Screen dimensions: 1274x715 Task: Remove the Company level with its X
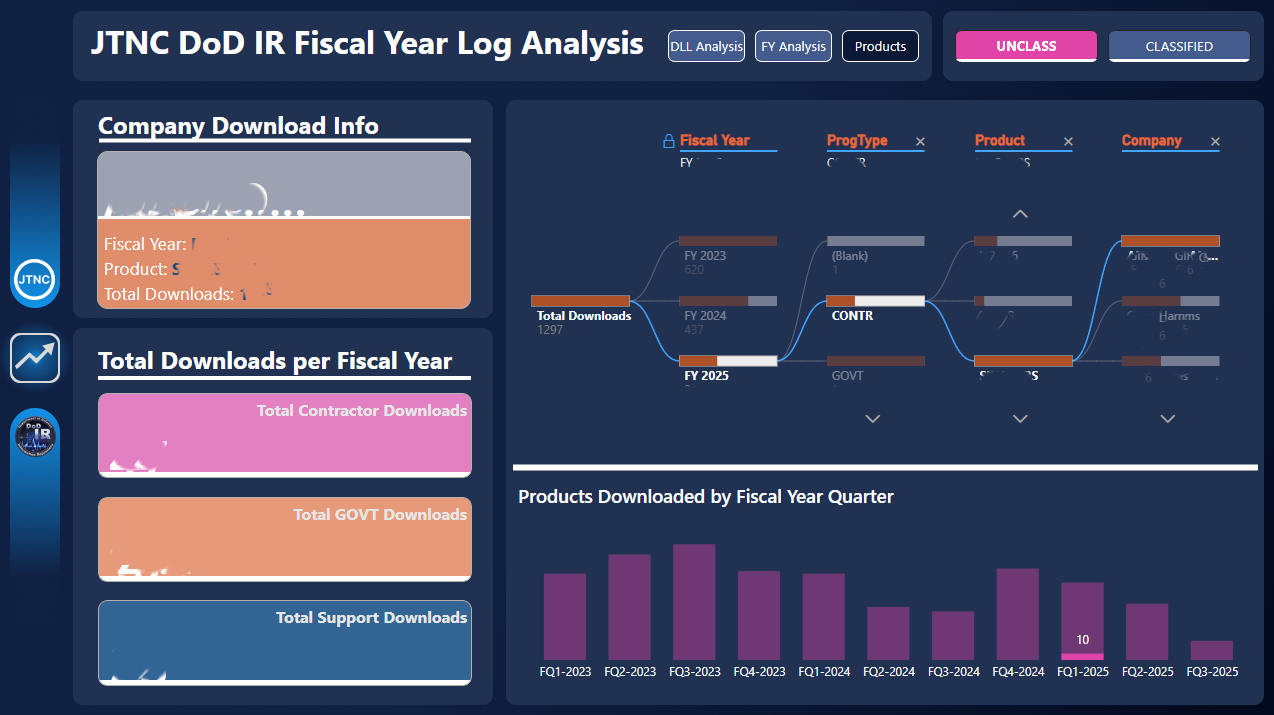point(1215,142)
